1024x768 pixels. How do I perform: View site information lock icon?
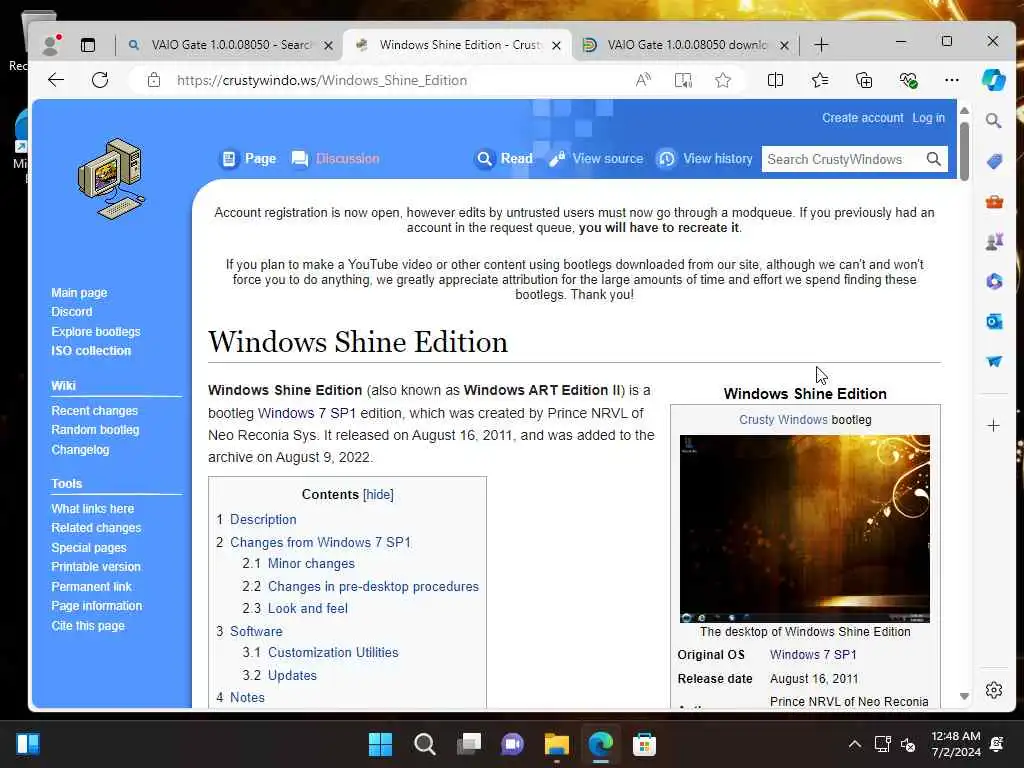(153, 80)
